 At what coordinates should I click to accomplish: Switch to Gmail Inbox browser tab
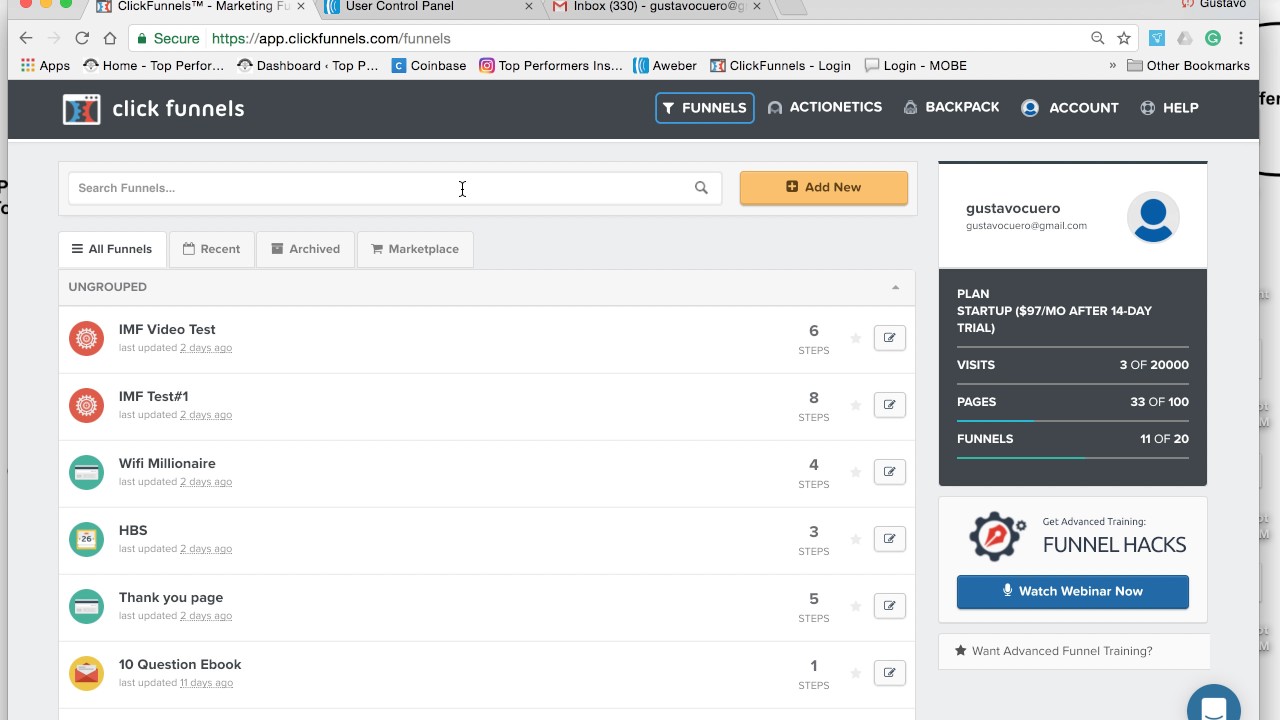tap(656, 6)
